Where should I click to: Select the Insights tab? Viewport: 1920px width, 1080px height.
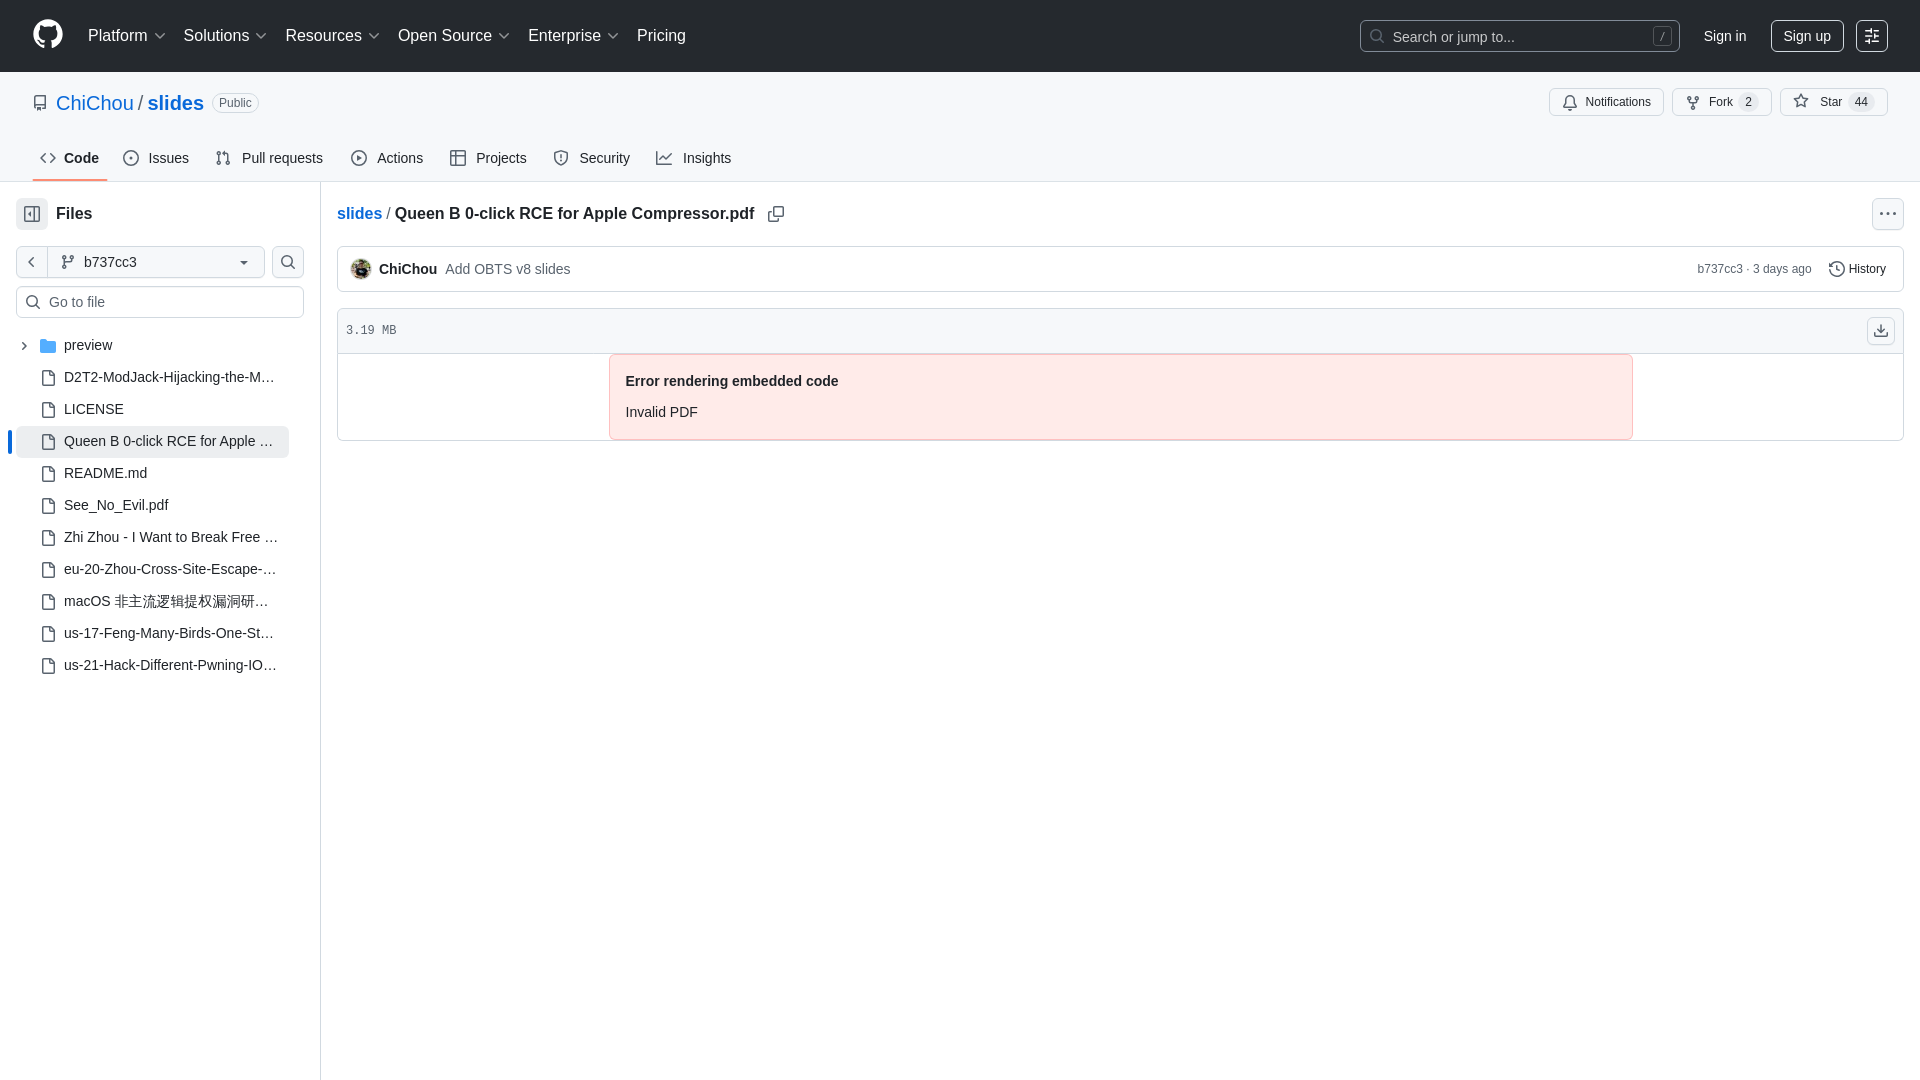693,158
